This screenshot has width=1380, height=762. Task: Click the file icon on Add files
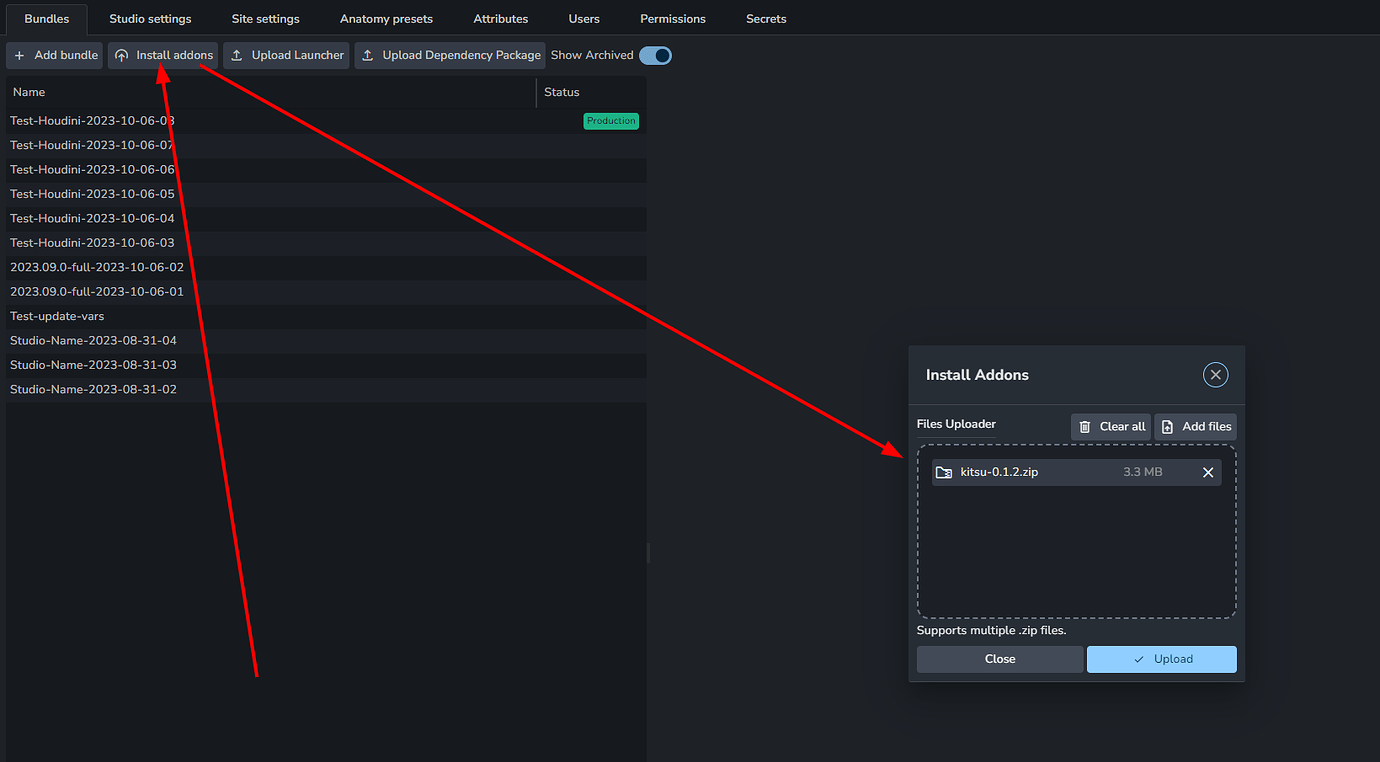(x=1167, y=425)
